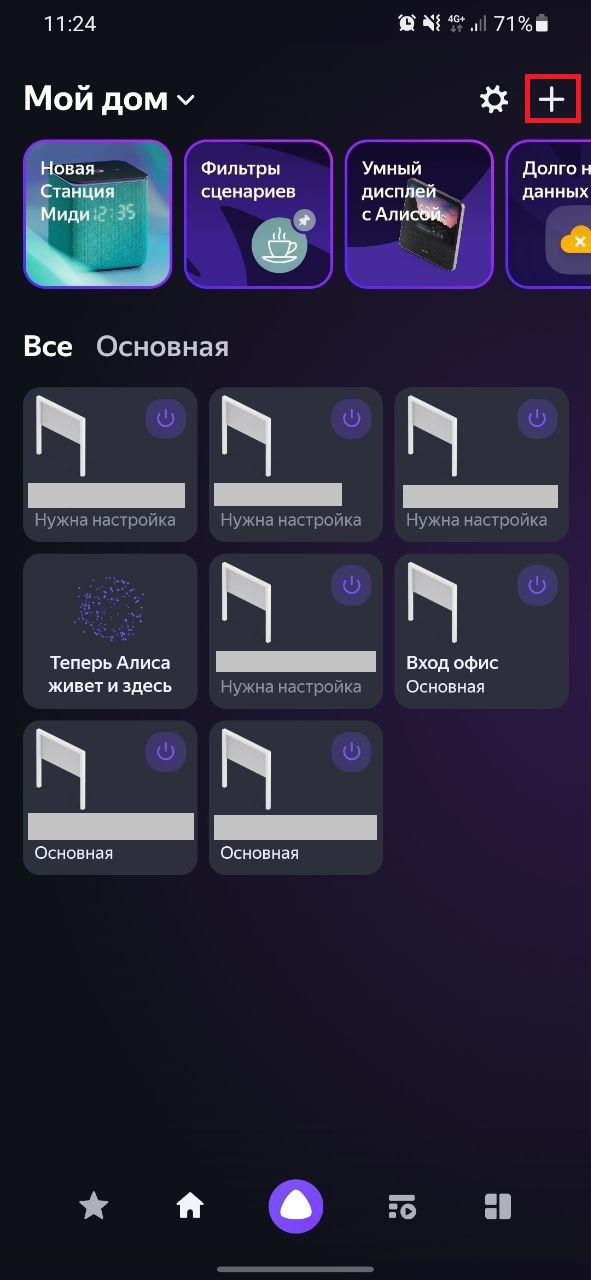Open the Новая Станция Миди promo card

click(x=98, y=214)
